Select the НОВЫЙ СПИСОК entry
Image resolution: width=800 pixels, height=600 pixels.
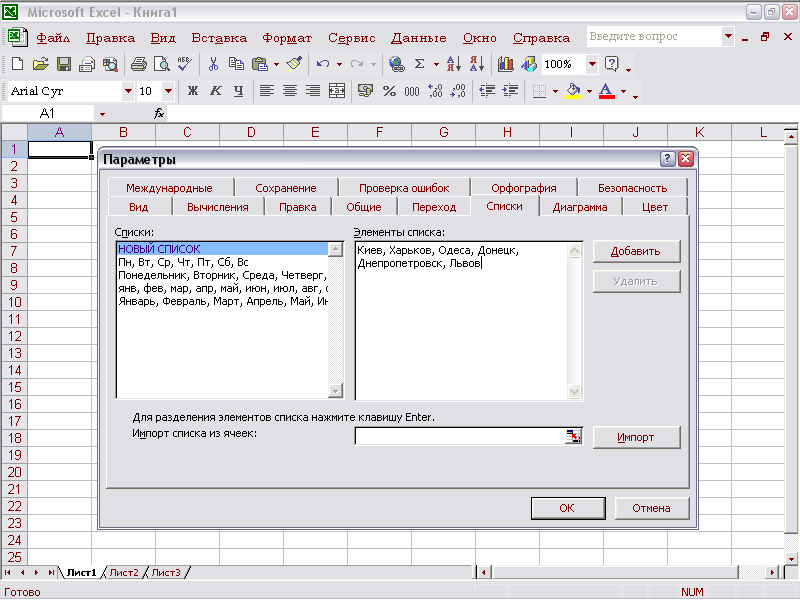pos(222,249)
